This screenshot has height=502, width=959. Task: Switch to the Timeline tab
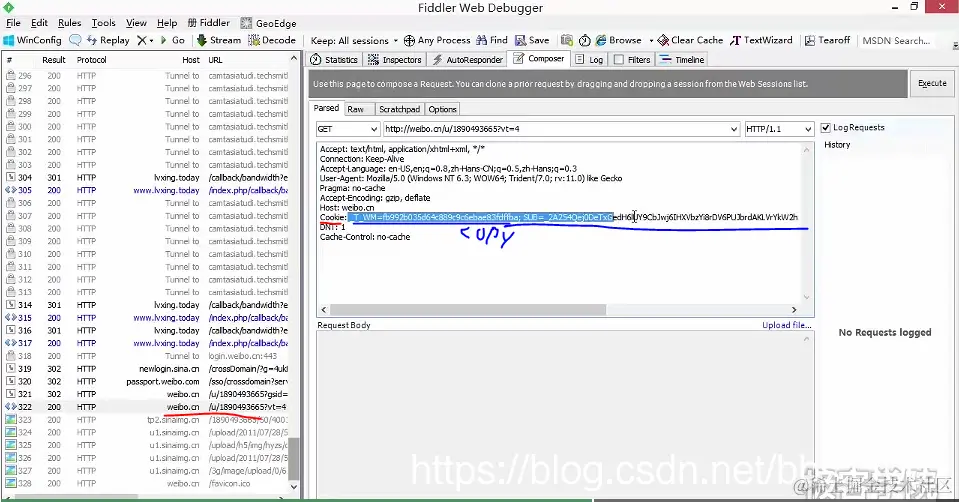click(x=682, y=60)
